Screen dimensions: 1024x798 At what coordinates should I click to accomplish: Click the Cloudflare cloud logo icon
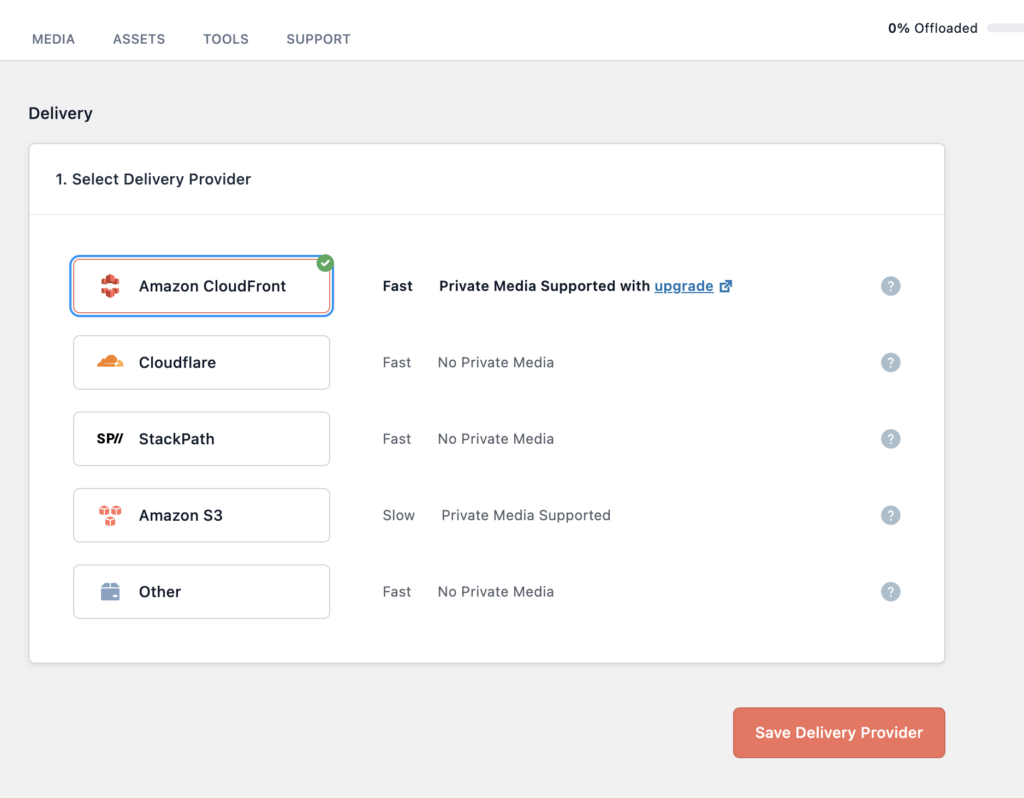point(110,362)
